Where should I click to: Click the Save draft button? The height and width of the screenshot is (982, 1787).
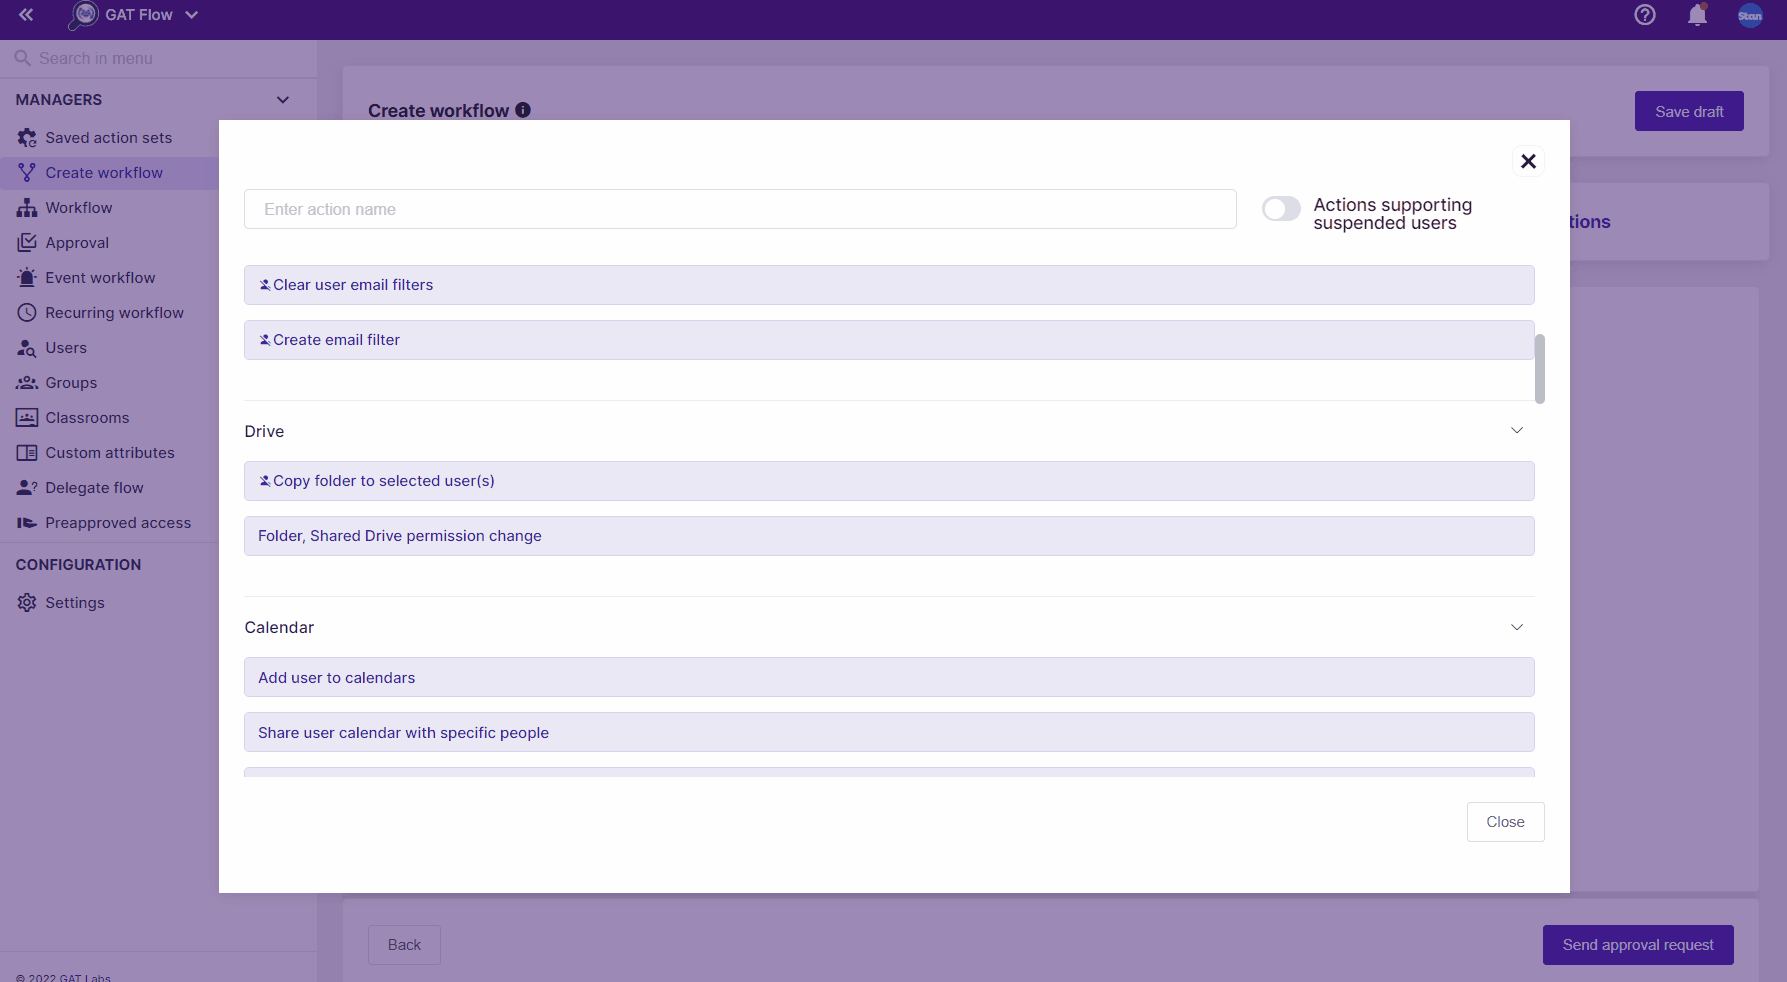1688,111
